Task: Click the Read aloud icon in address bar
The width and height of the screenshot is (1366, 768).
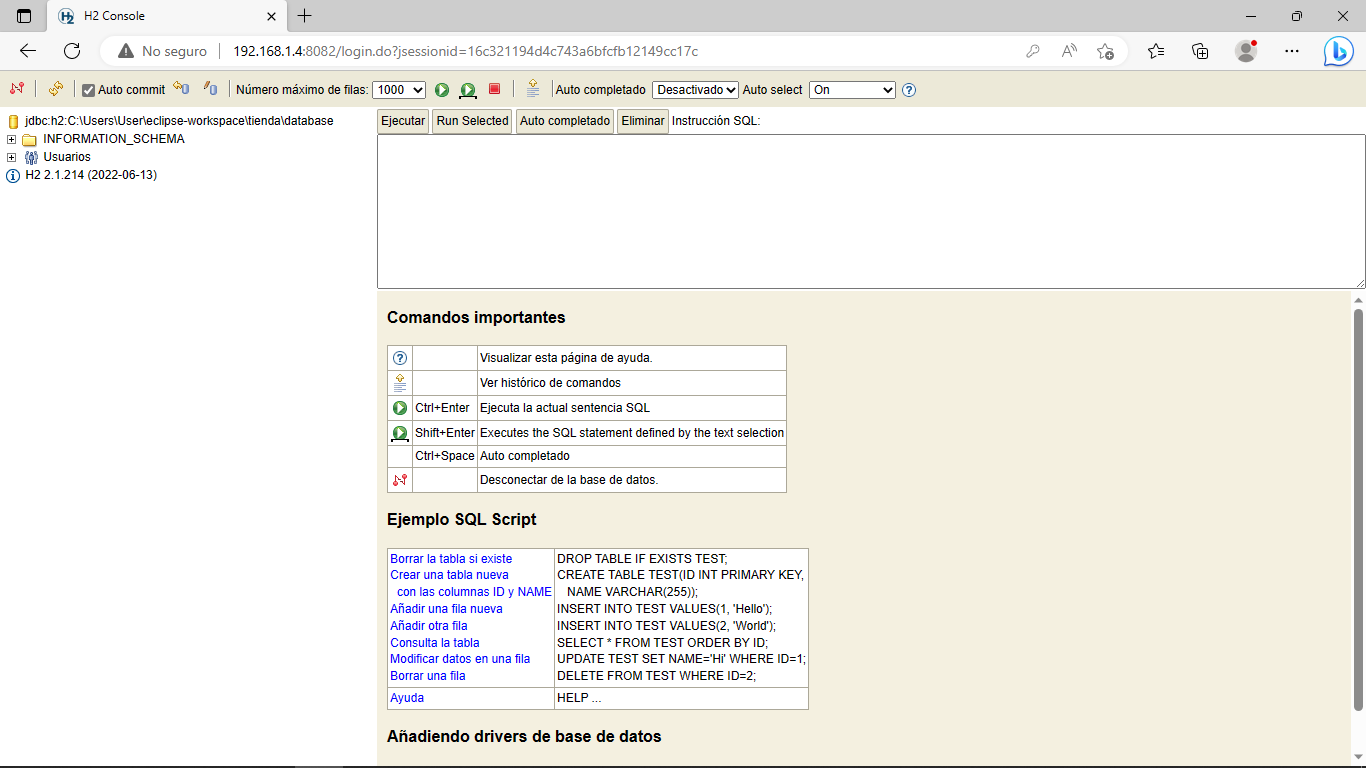Action: tap(1069, 51)
